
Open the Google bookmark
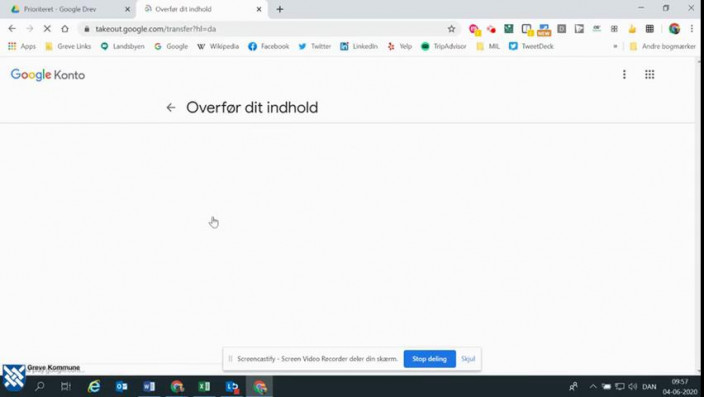(171, 46)
